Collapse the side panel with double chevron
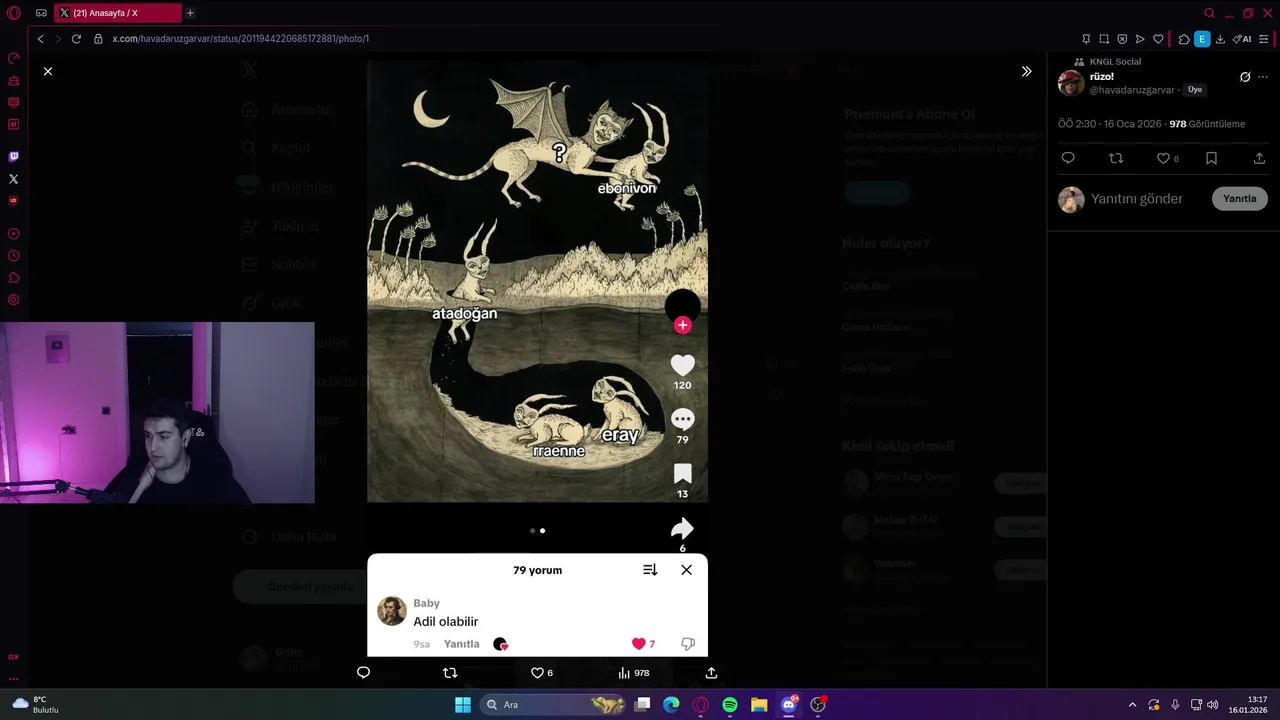 (x=1026, y=71)
